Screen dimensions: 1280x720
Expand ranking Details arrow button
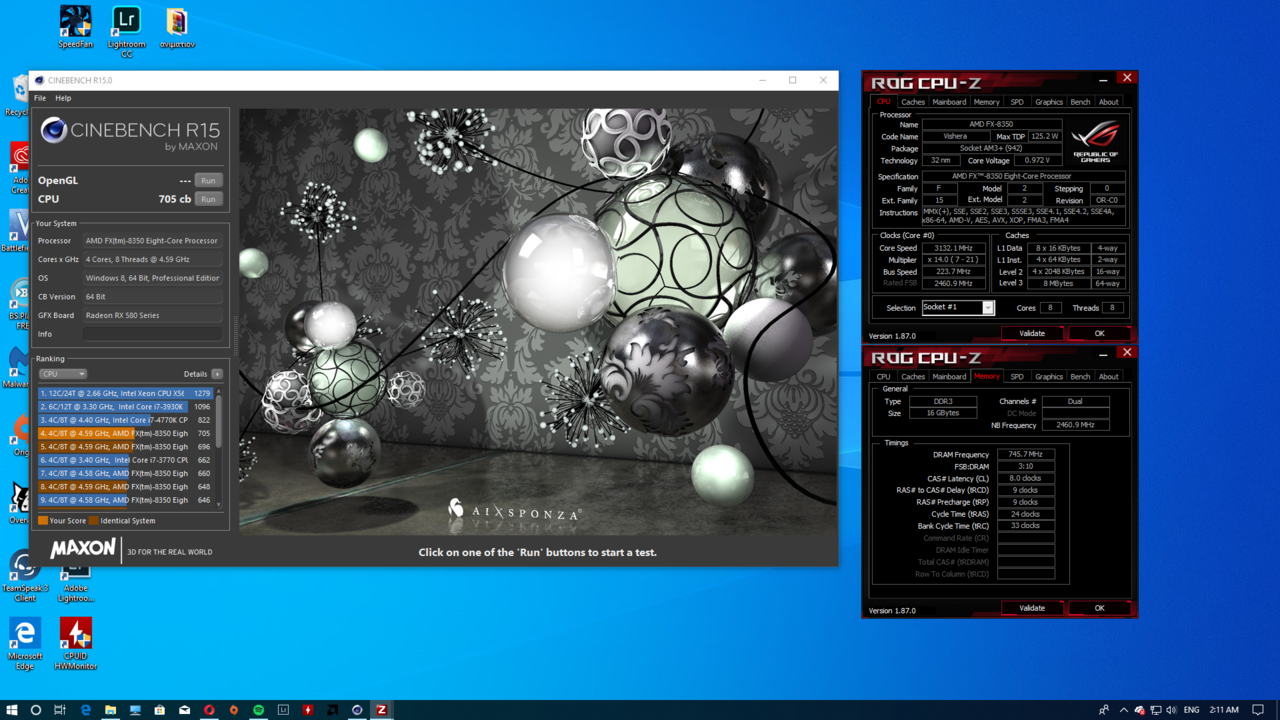[x=217, y=374]
